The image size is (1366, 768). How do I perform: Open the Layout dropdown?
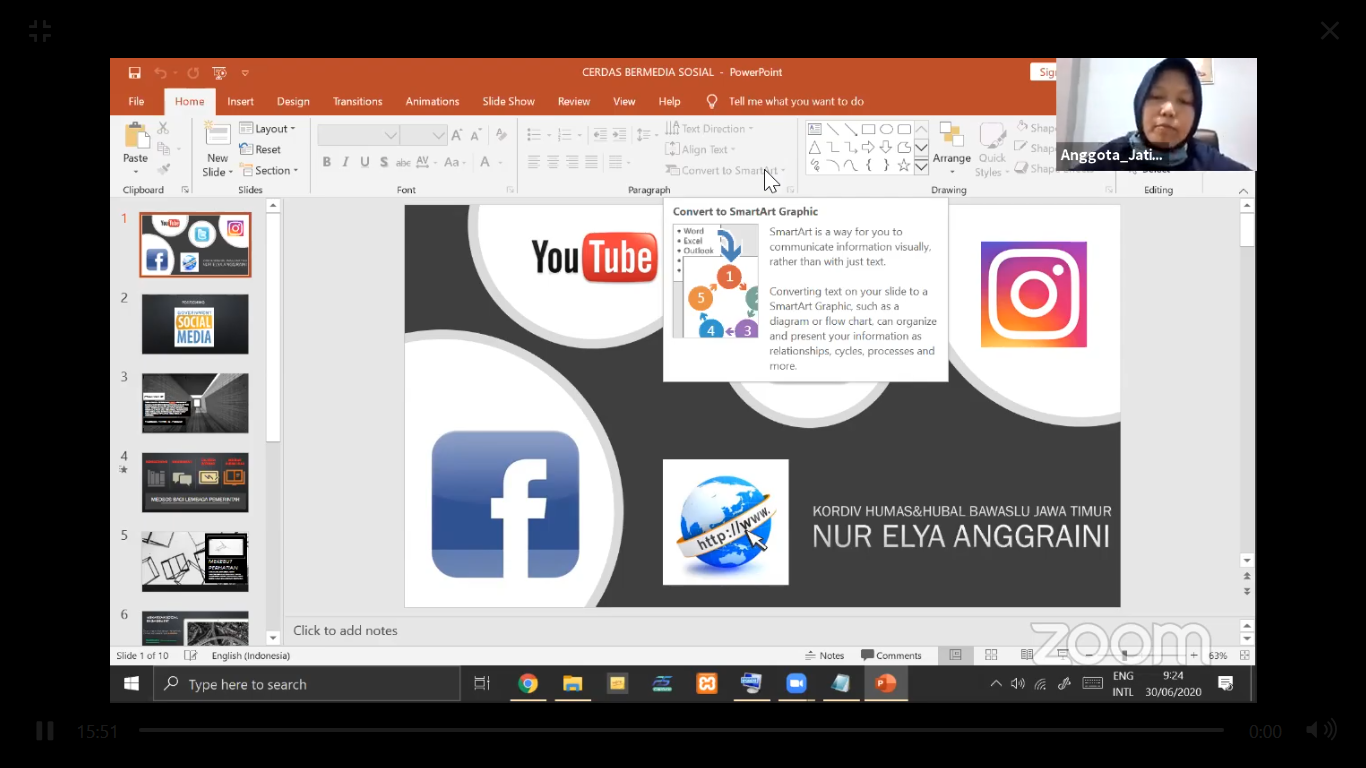click(x=266, y=129)
